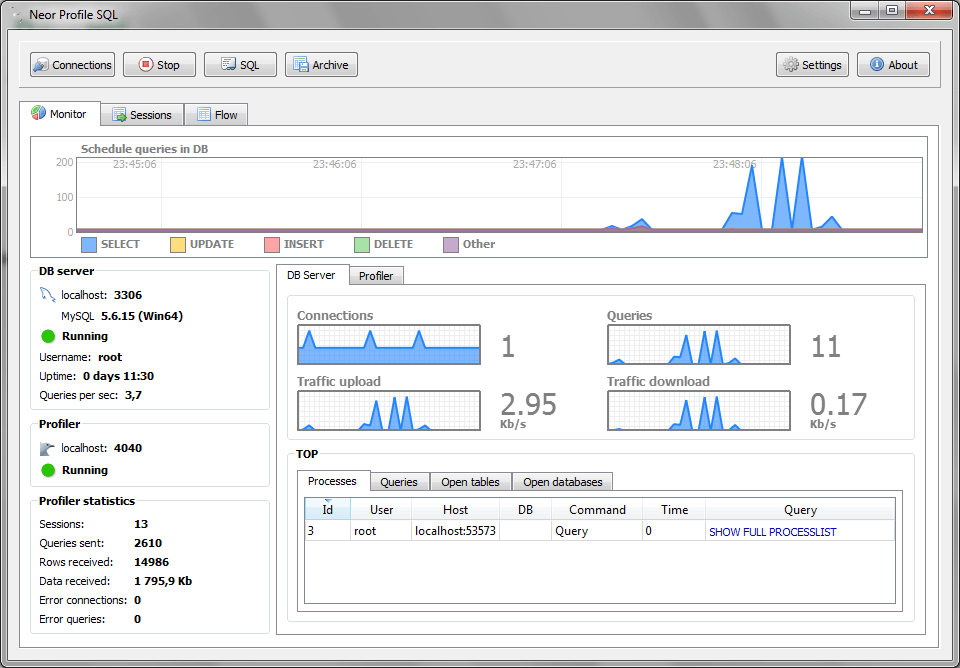This screenshot has height=668, width=960.
Task: Click the Time column header
Action: coord(674,510)
